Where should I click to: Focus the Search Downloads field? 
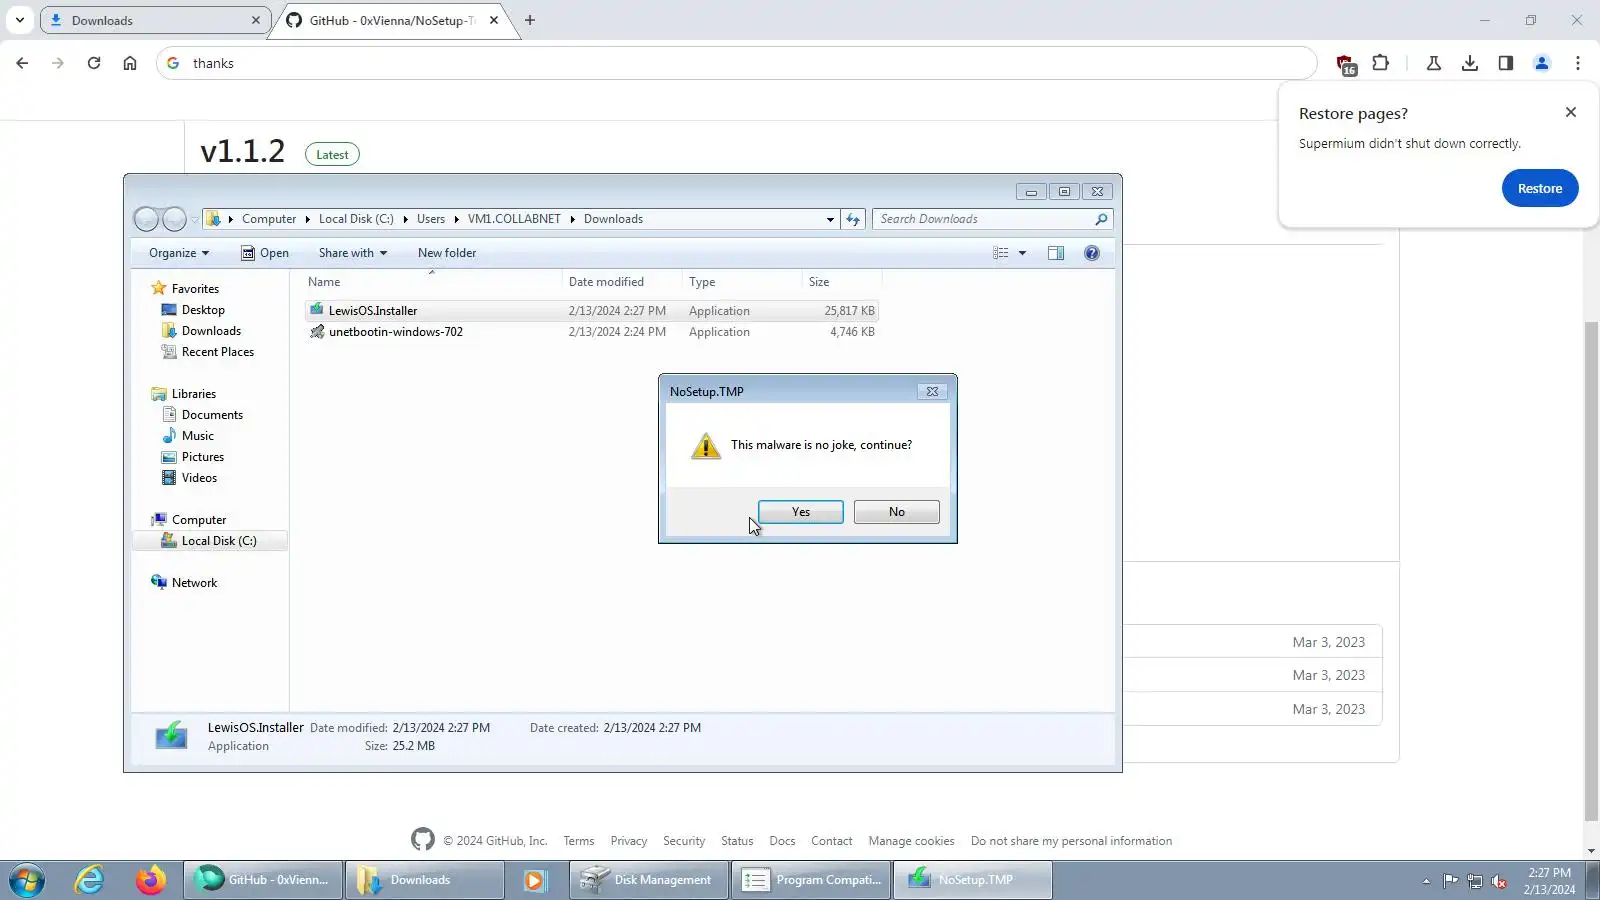pyautogui.click(x=992, y=219)
